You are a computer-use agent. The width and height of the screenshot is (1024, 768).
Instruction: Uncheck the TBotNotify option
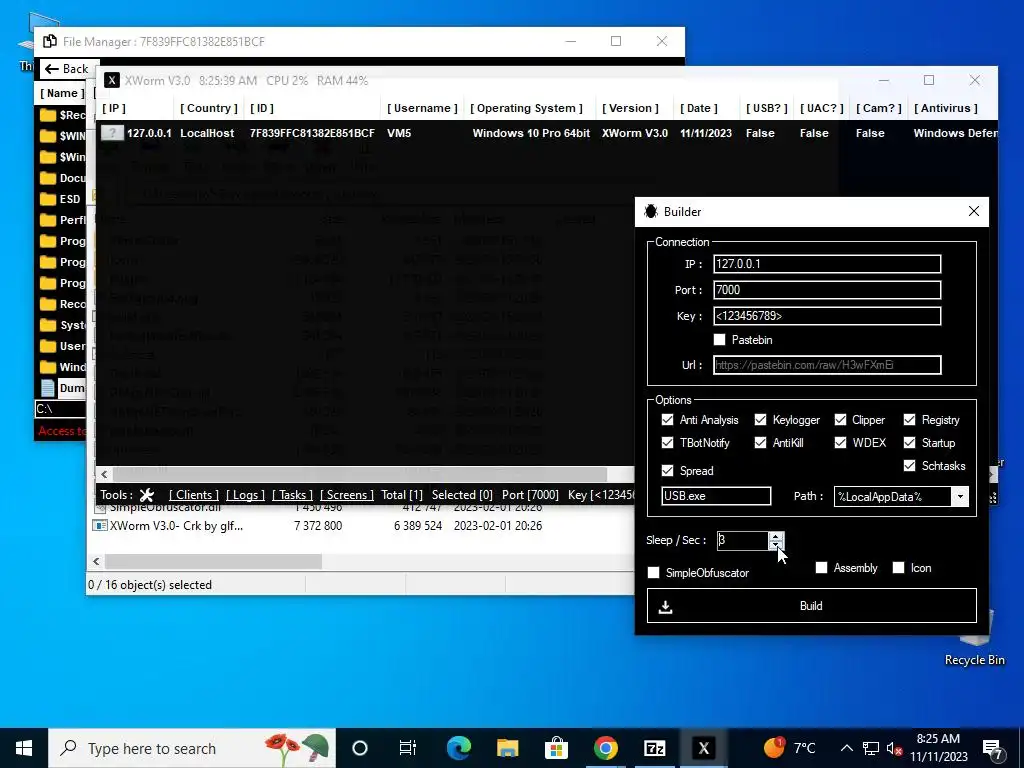pos(667,442)
